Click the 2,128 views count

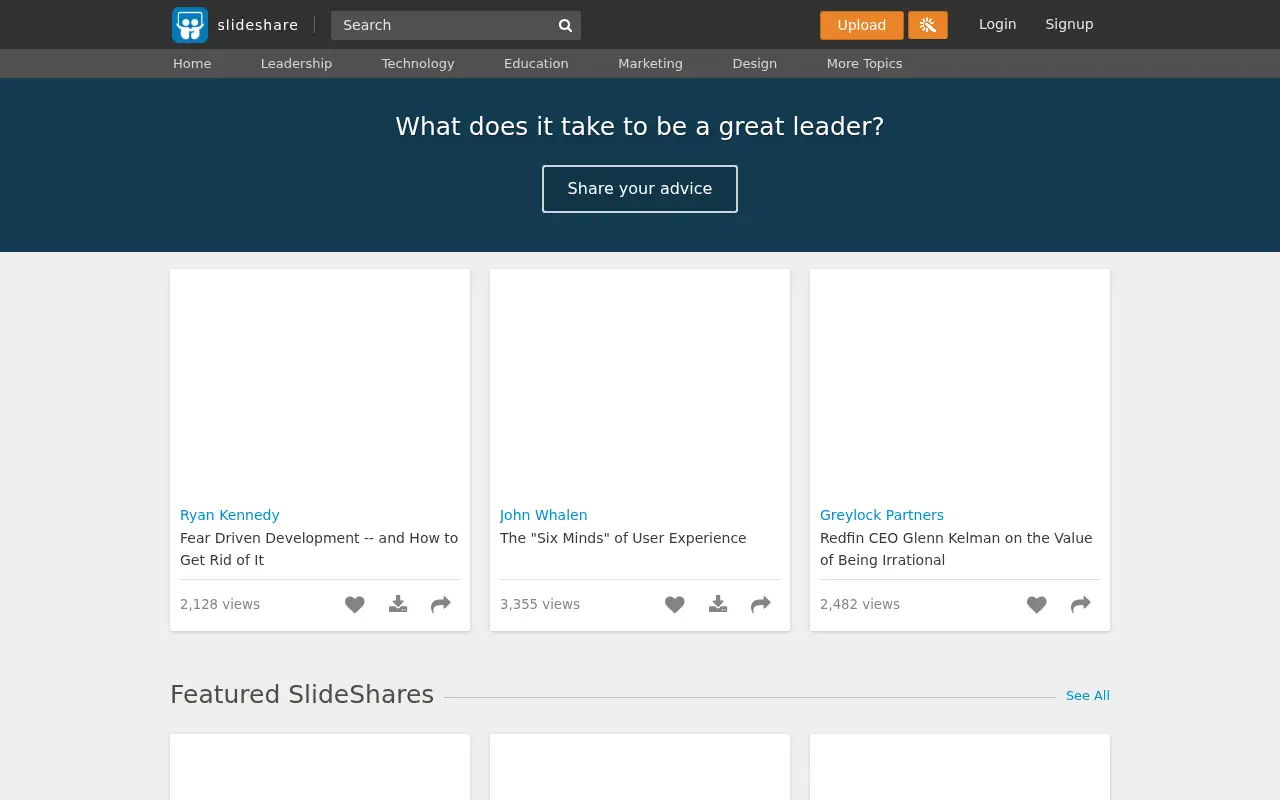[x=220, y=604]
